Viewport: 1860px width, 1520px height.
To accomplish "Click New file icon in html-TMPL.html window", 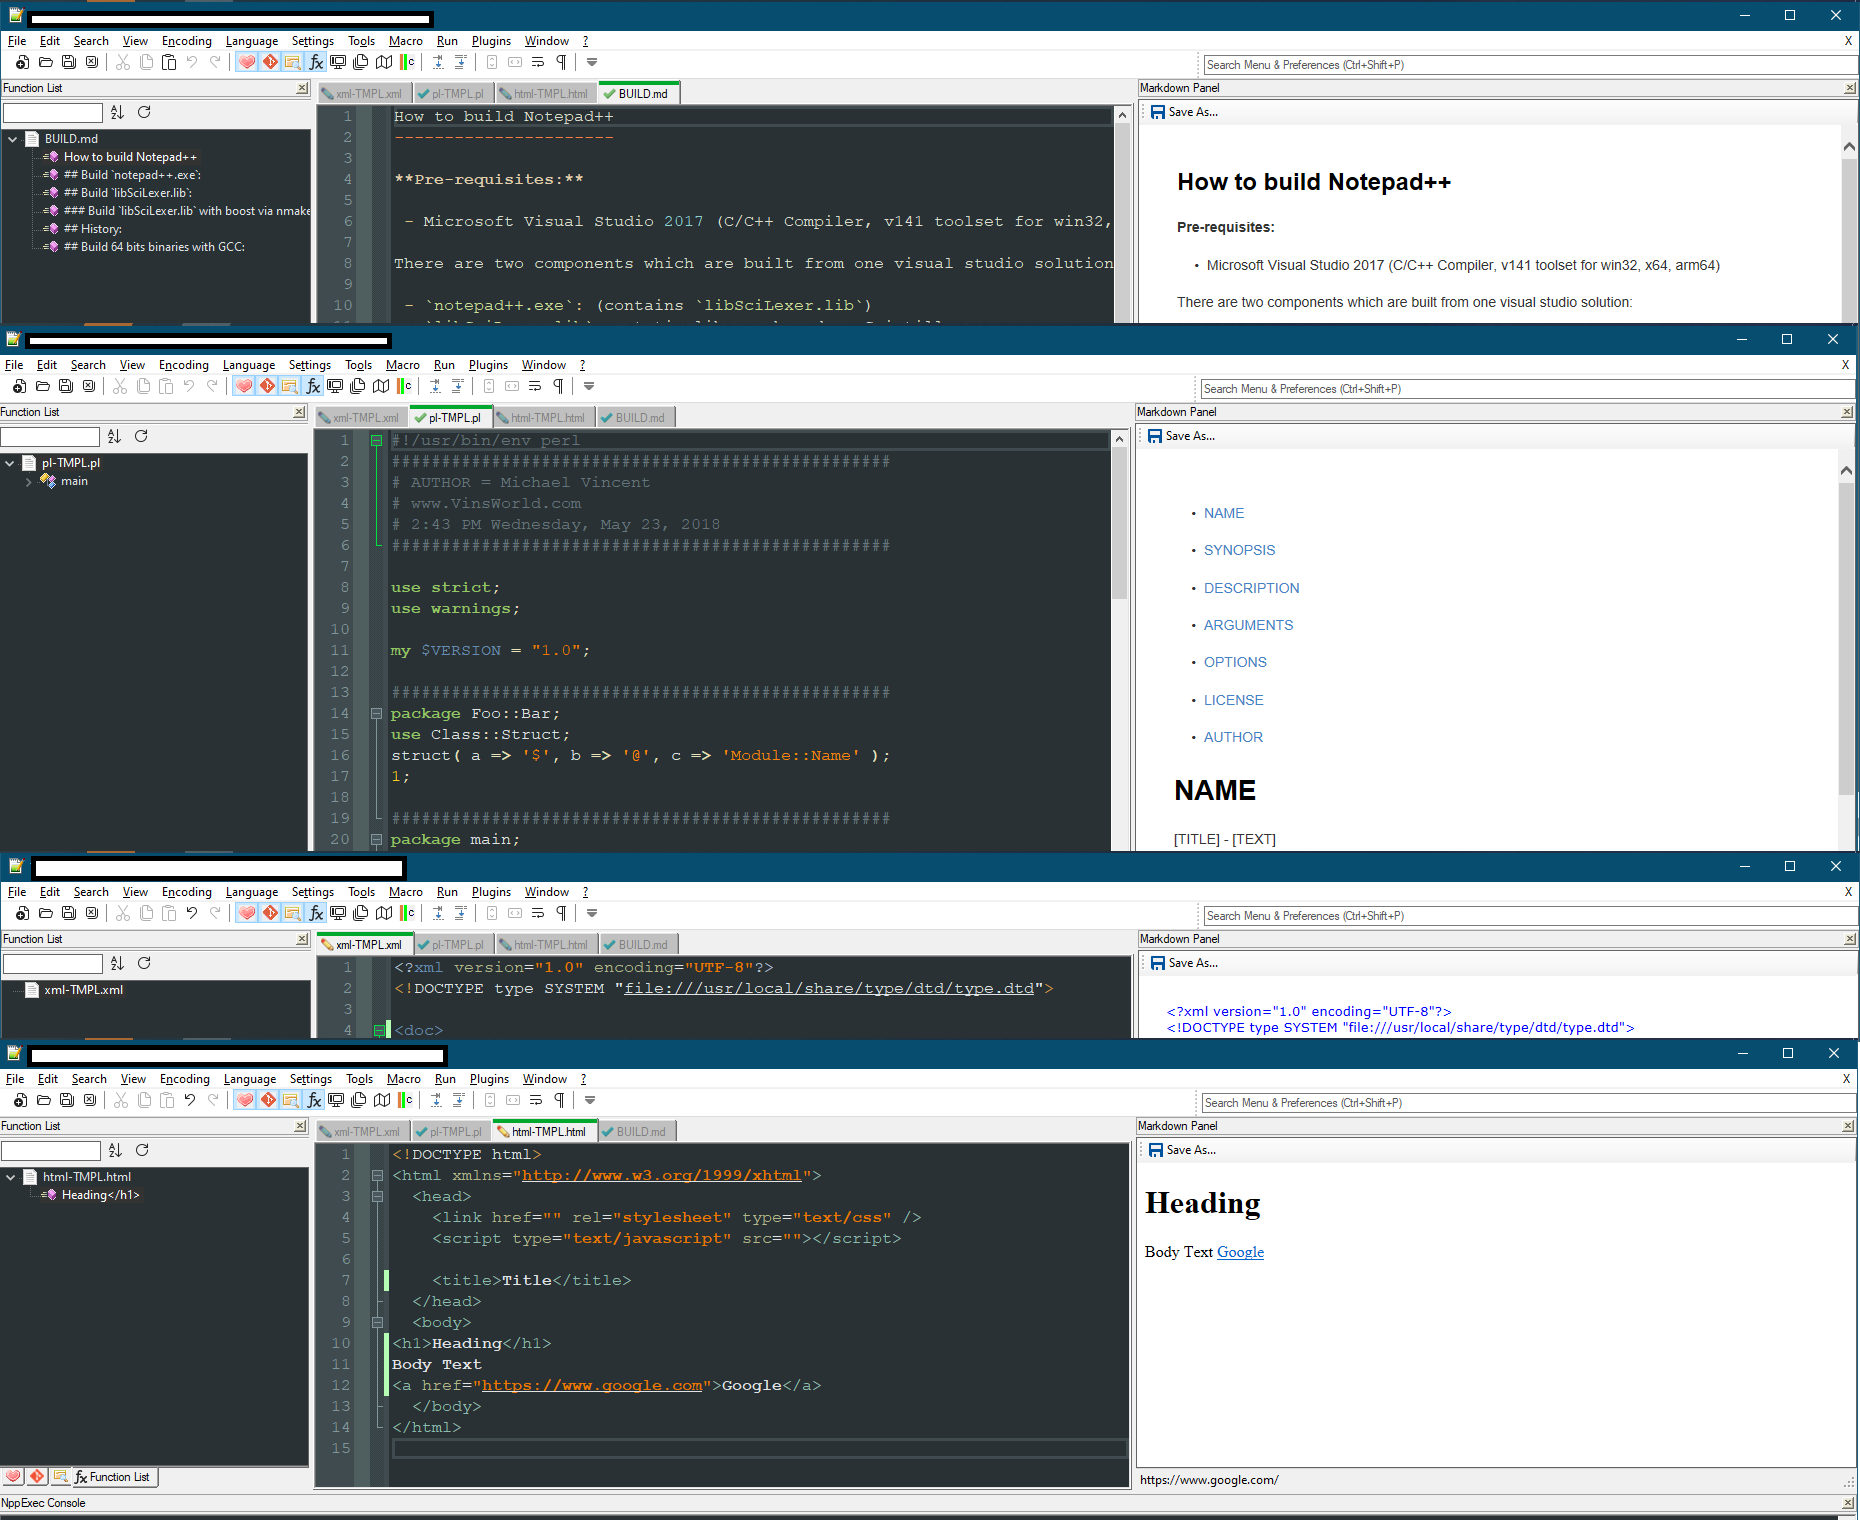I will 20,1100.
